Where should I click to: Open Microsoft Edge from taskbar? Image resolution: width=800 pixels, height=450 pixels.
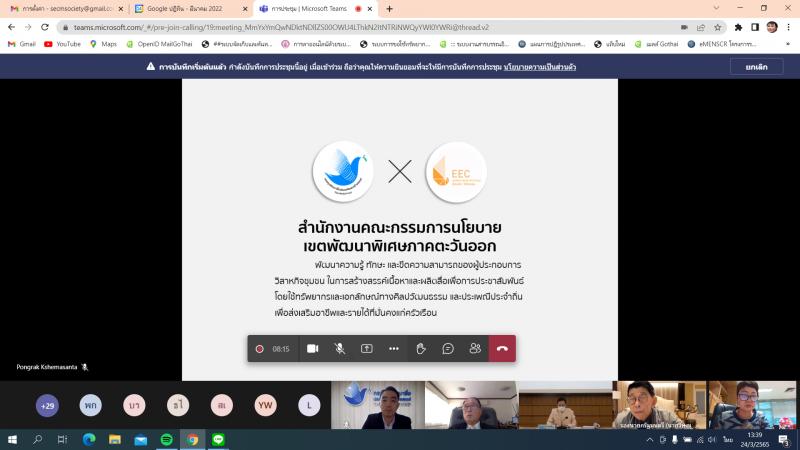click(x=89, y=439)
